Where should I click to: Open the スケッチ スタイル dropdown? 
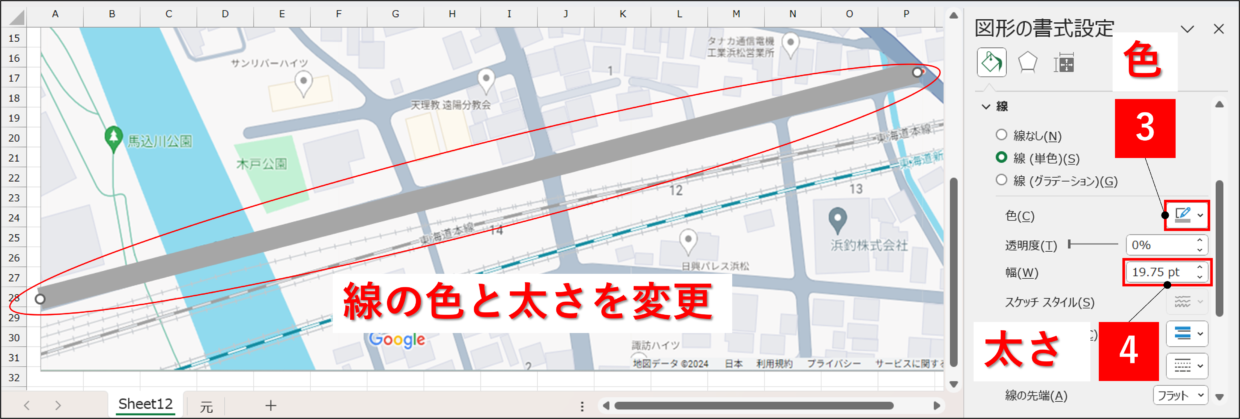tap(1187, 301)
